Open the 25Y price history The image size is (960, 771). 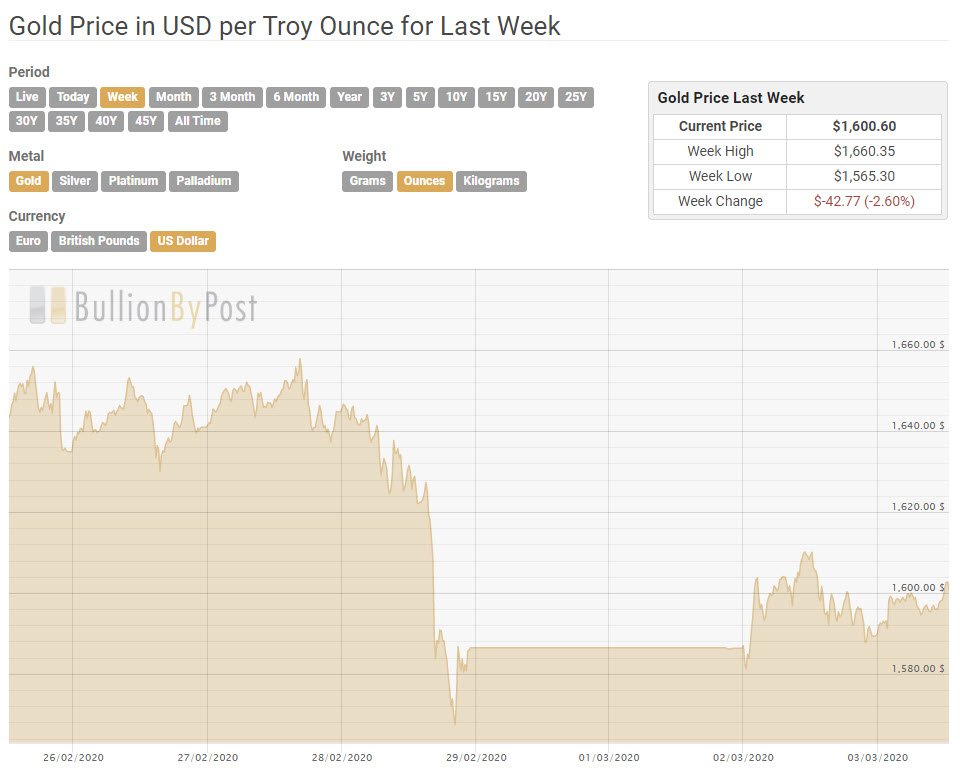(x=575, y=97)
